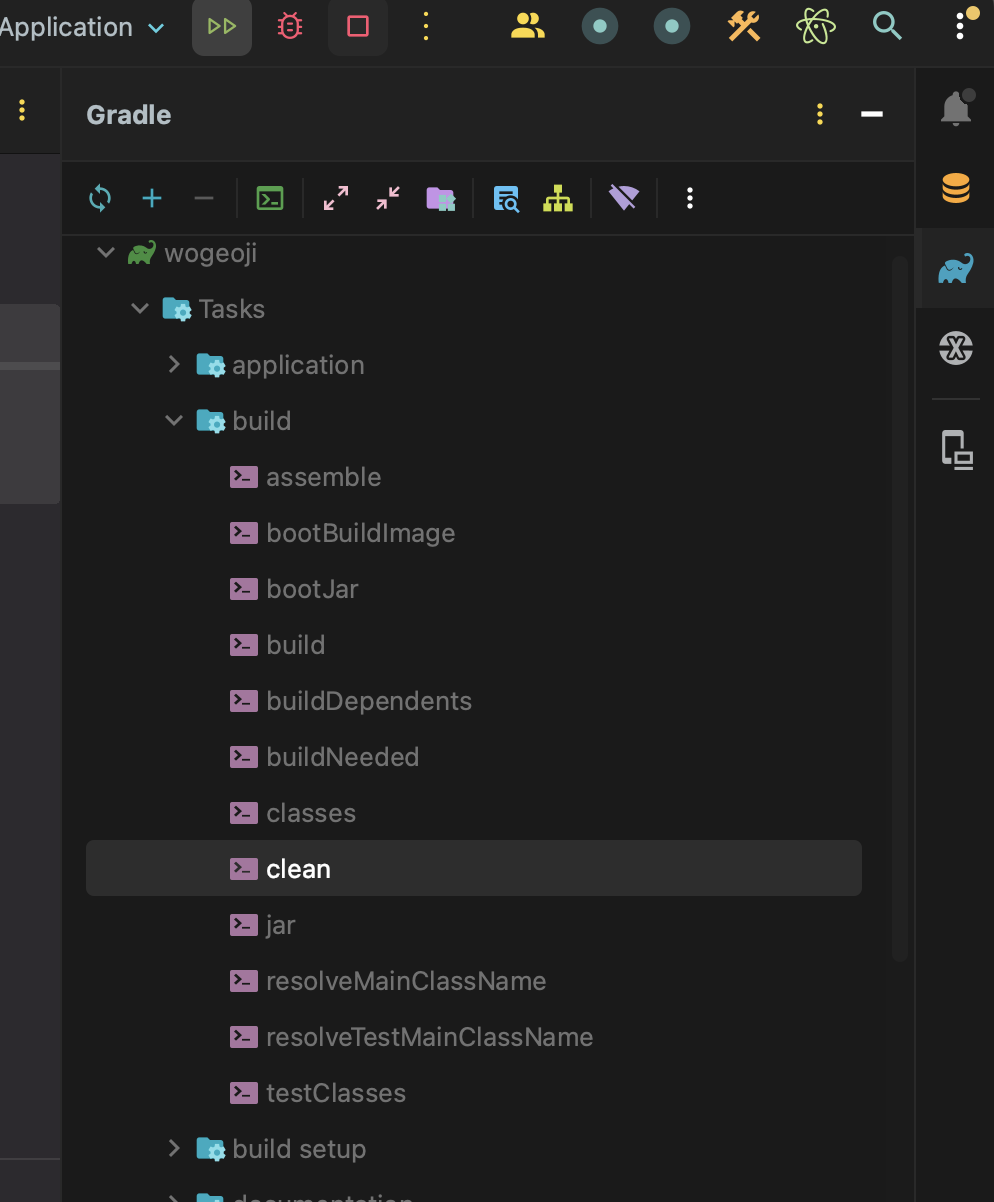Execute Gradle task terminal icon
Screen dimensions: 994x1202
270,199
